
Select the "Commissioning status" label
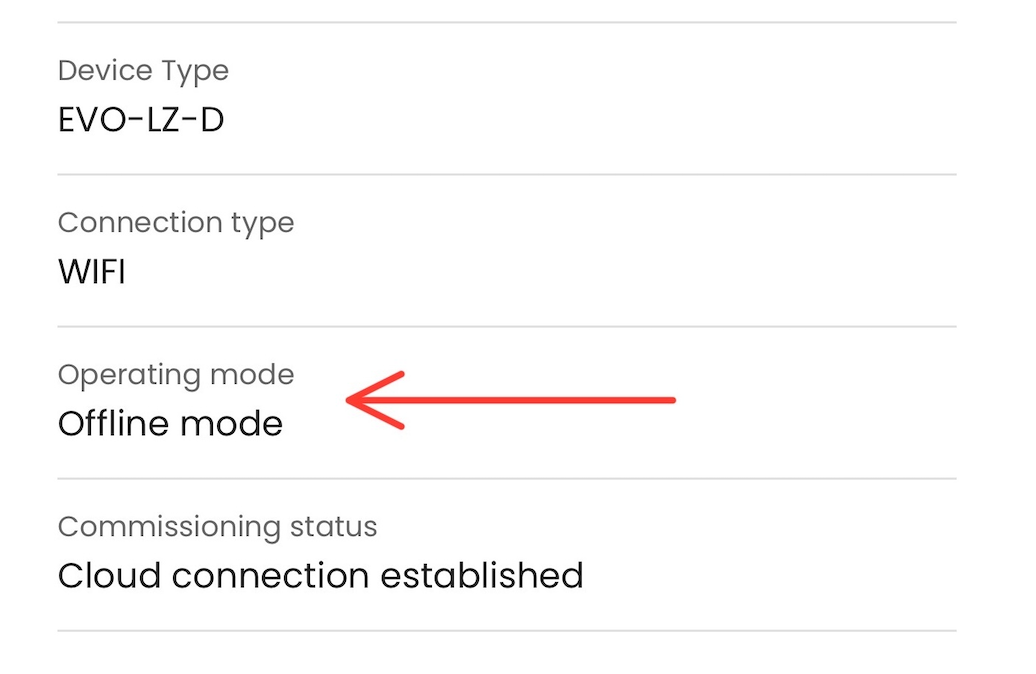point(217,527)
